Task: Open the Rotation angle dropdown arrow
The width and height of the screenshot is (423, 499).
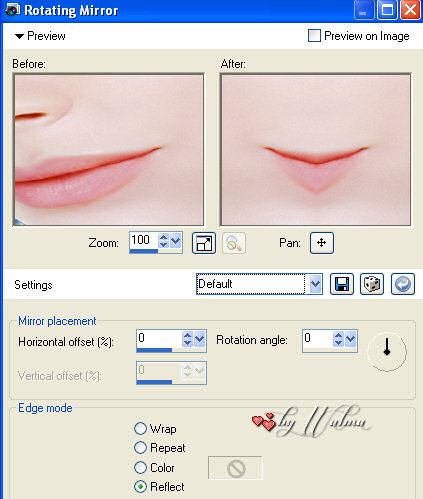Action: coord(350,339)
